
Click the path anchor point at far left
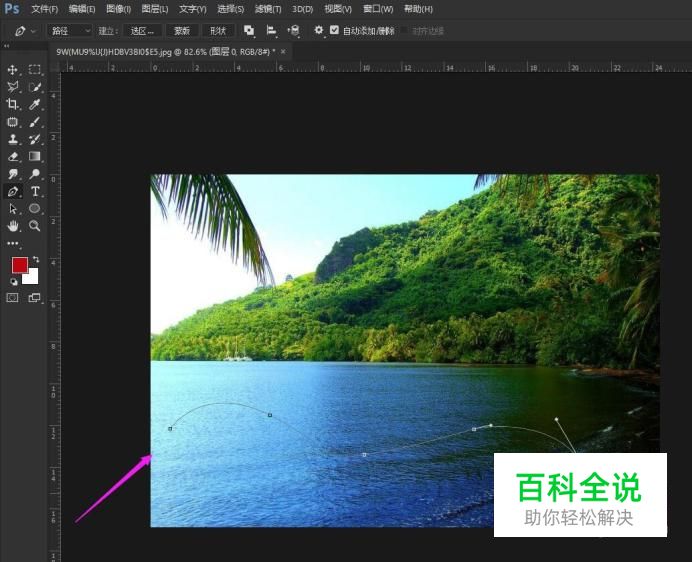[170, 428]
